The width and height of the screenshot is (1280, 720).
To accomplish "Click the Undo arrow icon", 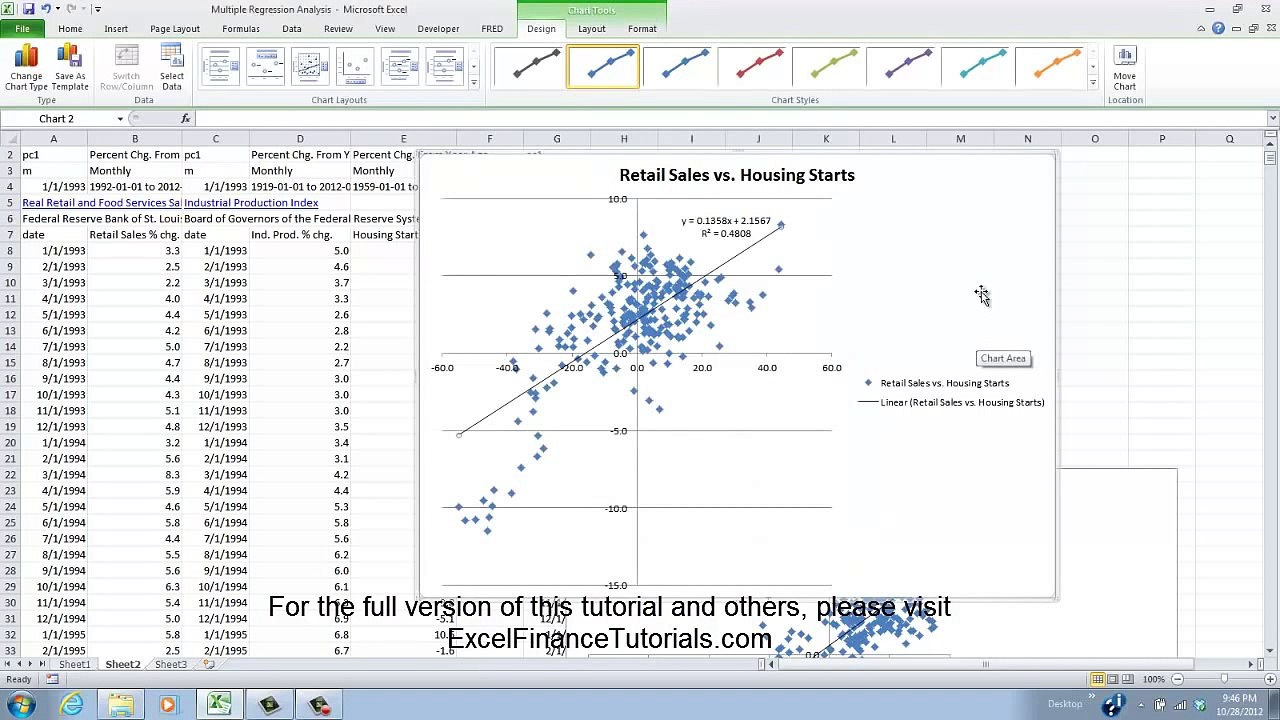I will (45, 9).
